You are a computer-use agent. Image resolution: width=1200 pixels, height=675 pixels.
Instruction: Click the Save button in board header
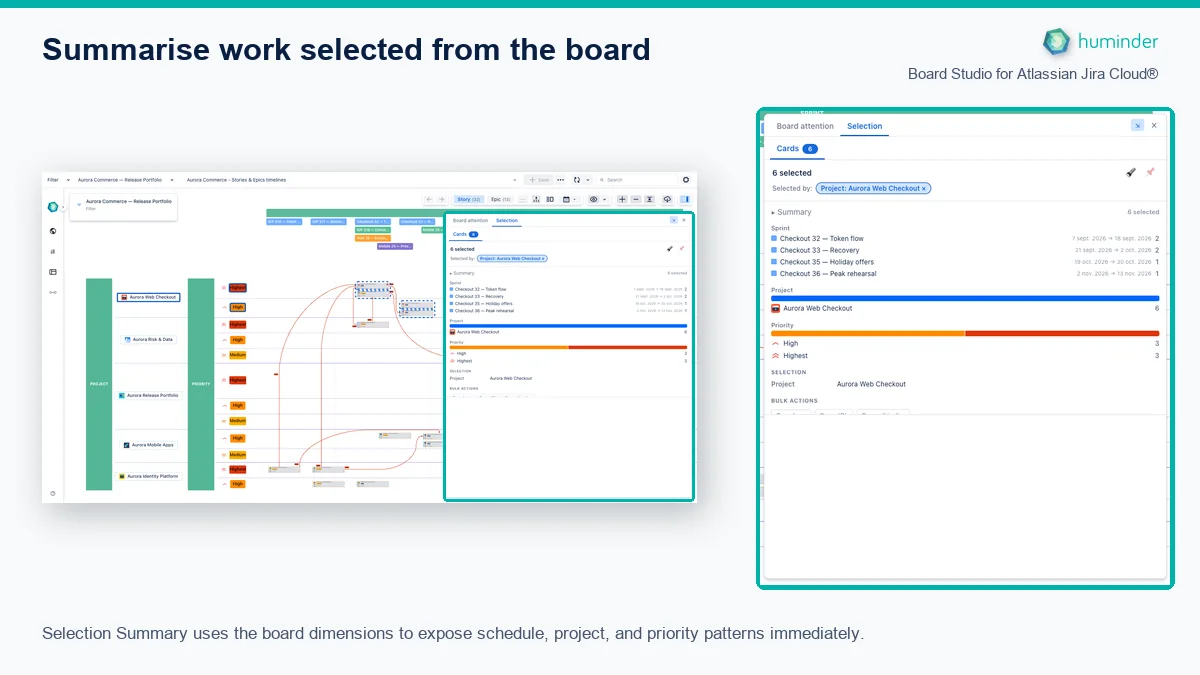coord(540,180)
